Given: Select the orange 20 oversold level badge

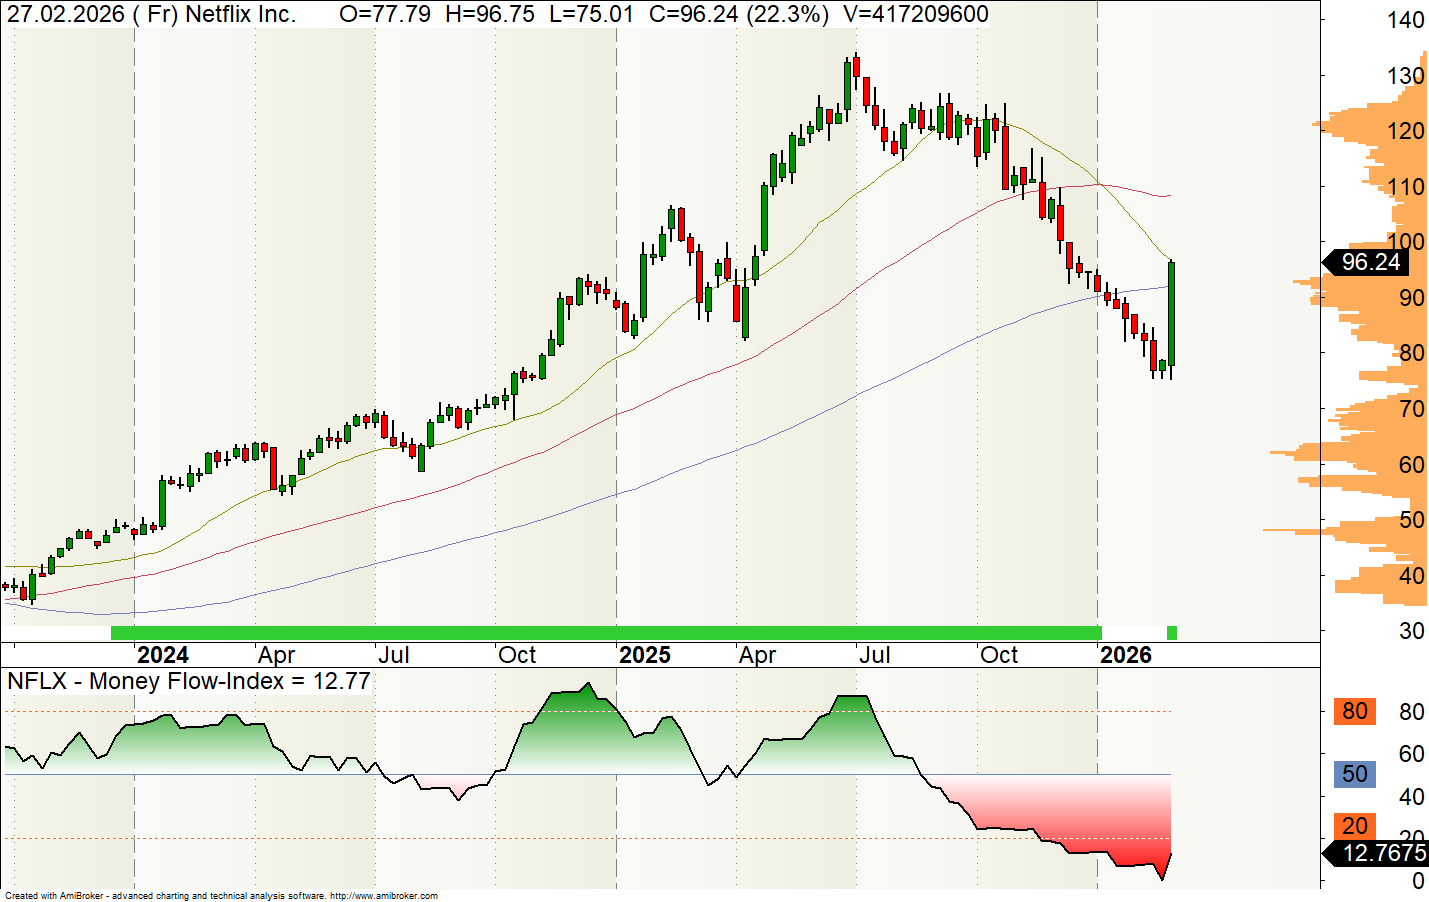Looking at the screenshot, I should [x=1354, y=826].
